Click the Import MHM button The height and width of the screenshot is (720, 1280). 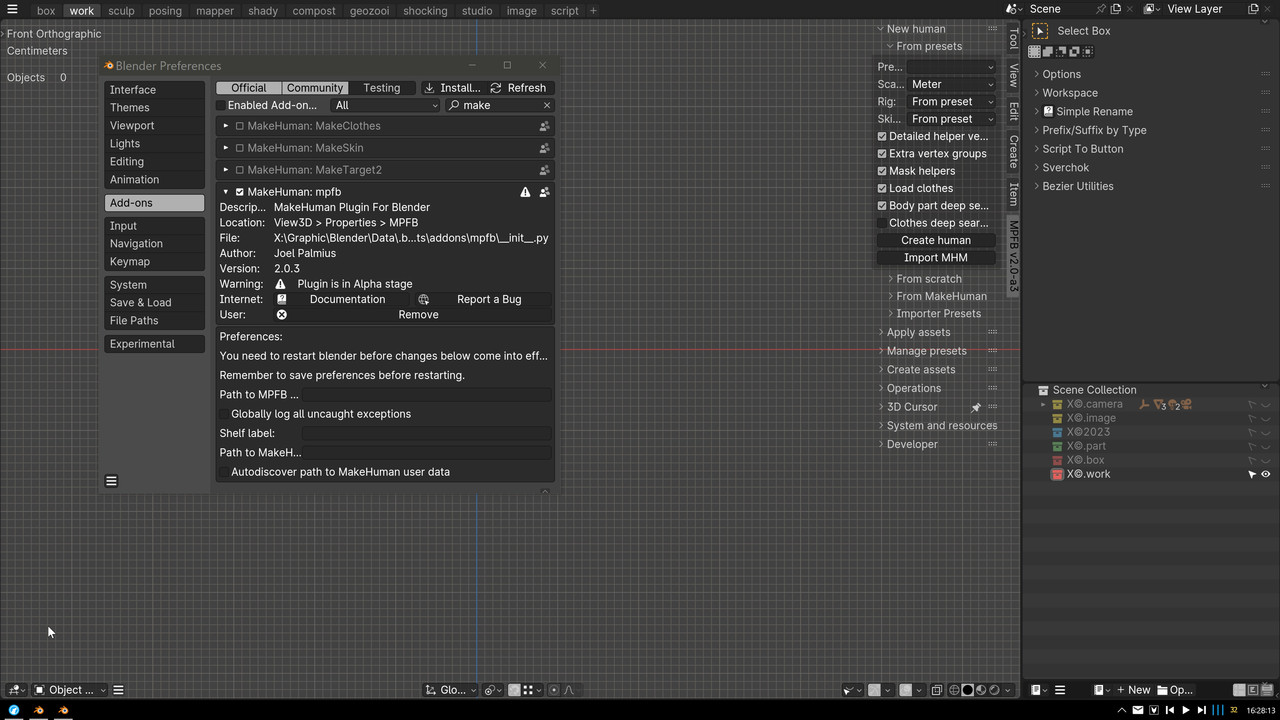pyautogui.click(x=935, y=258)
